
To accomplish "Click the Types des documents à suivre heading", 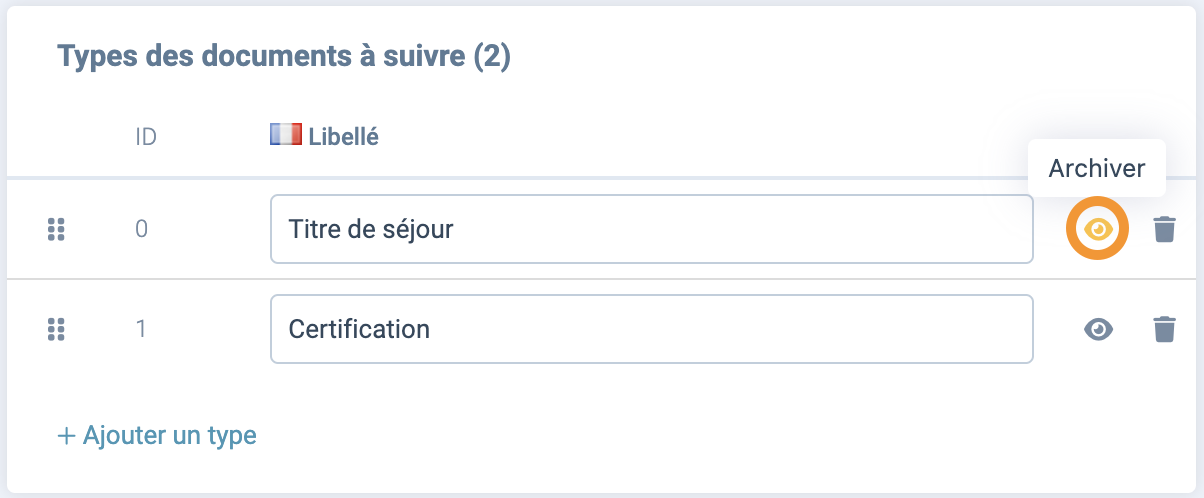I will [284, 56].
